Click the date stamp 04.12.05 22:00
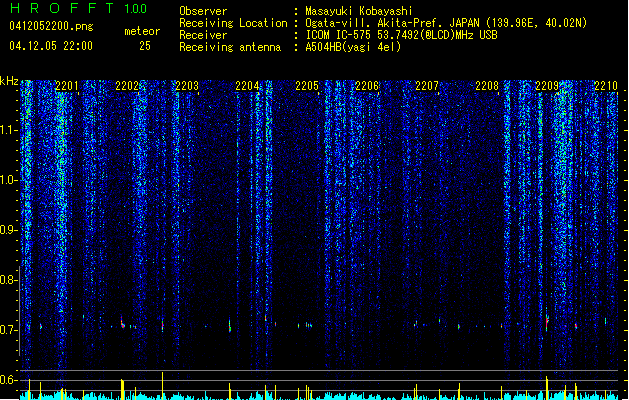The image size is (629, 400). coord(51,46)
